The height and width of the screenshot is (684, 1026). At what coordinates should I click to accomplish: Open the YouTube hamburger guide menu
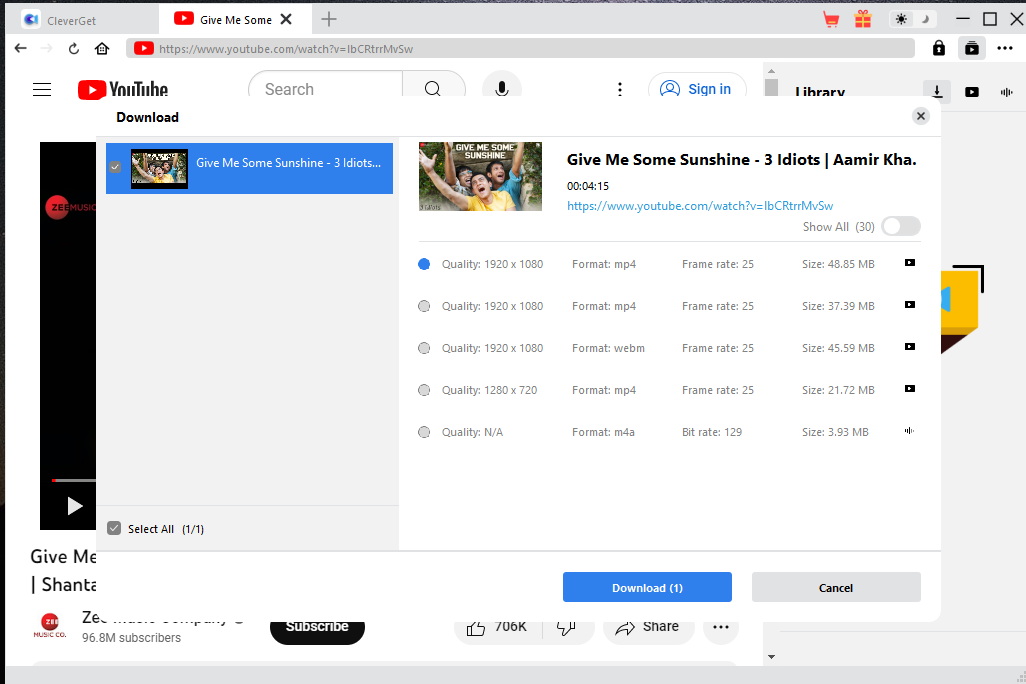(x=42, y=89)
